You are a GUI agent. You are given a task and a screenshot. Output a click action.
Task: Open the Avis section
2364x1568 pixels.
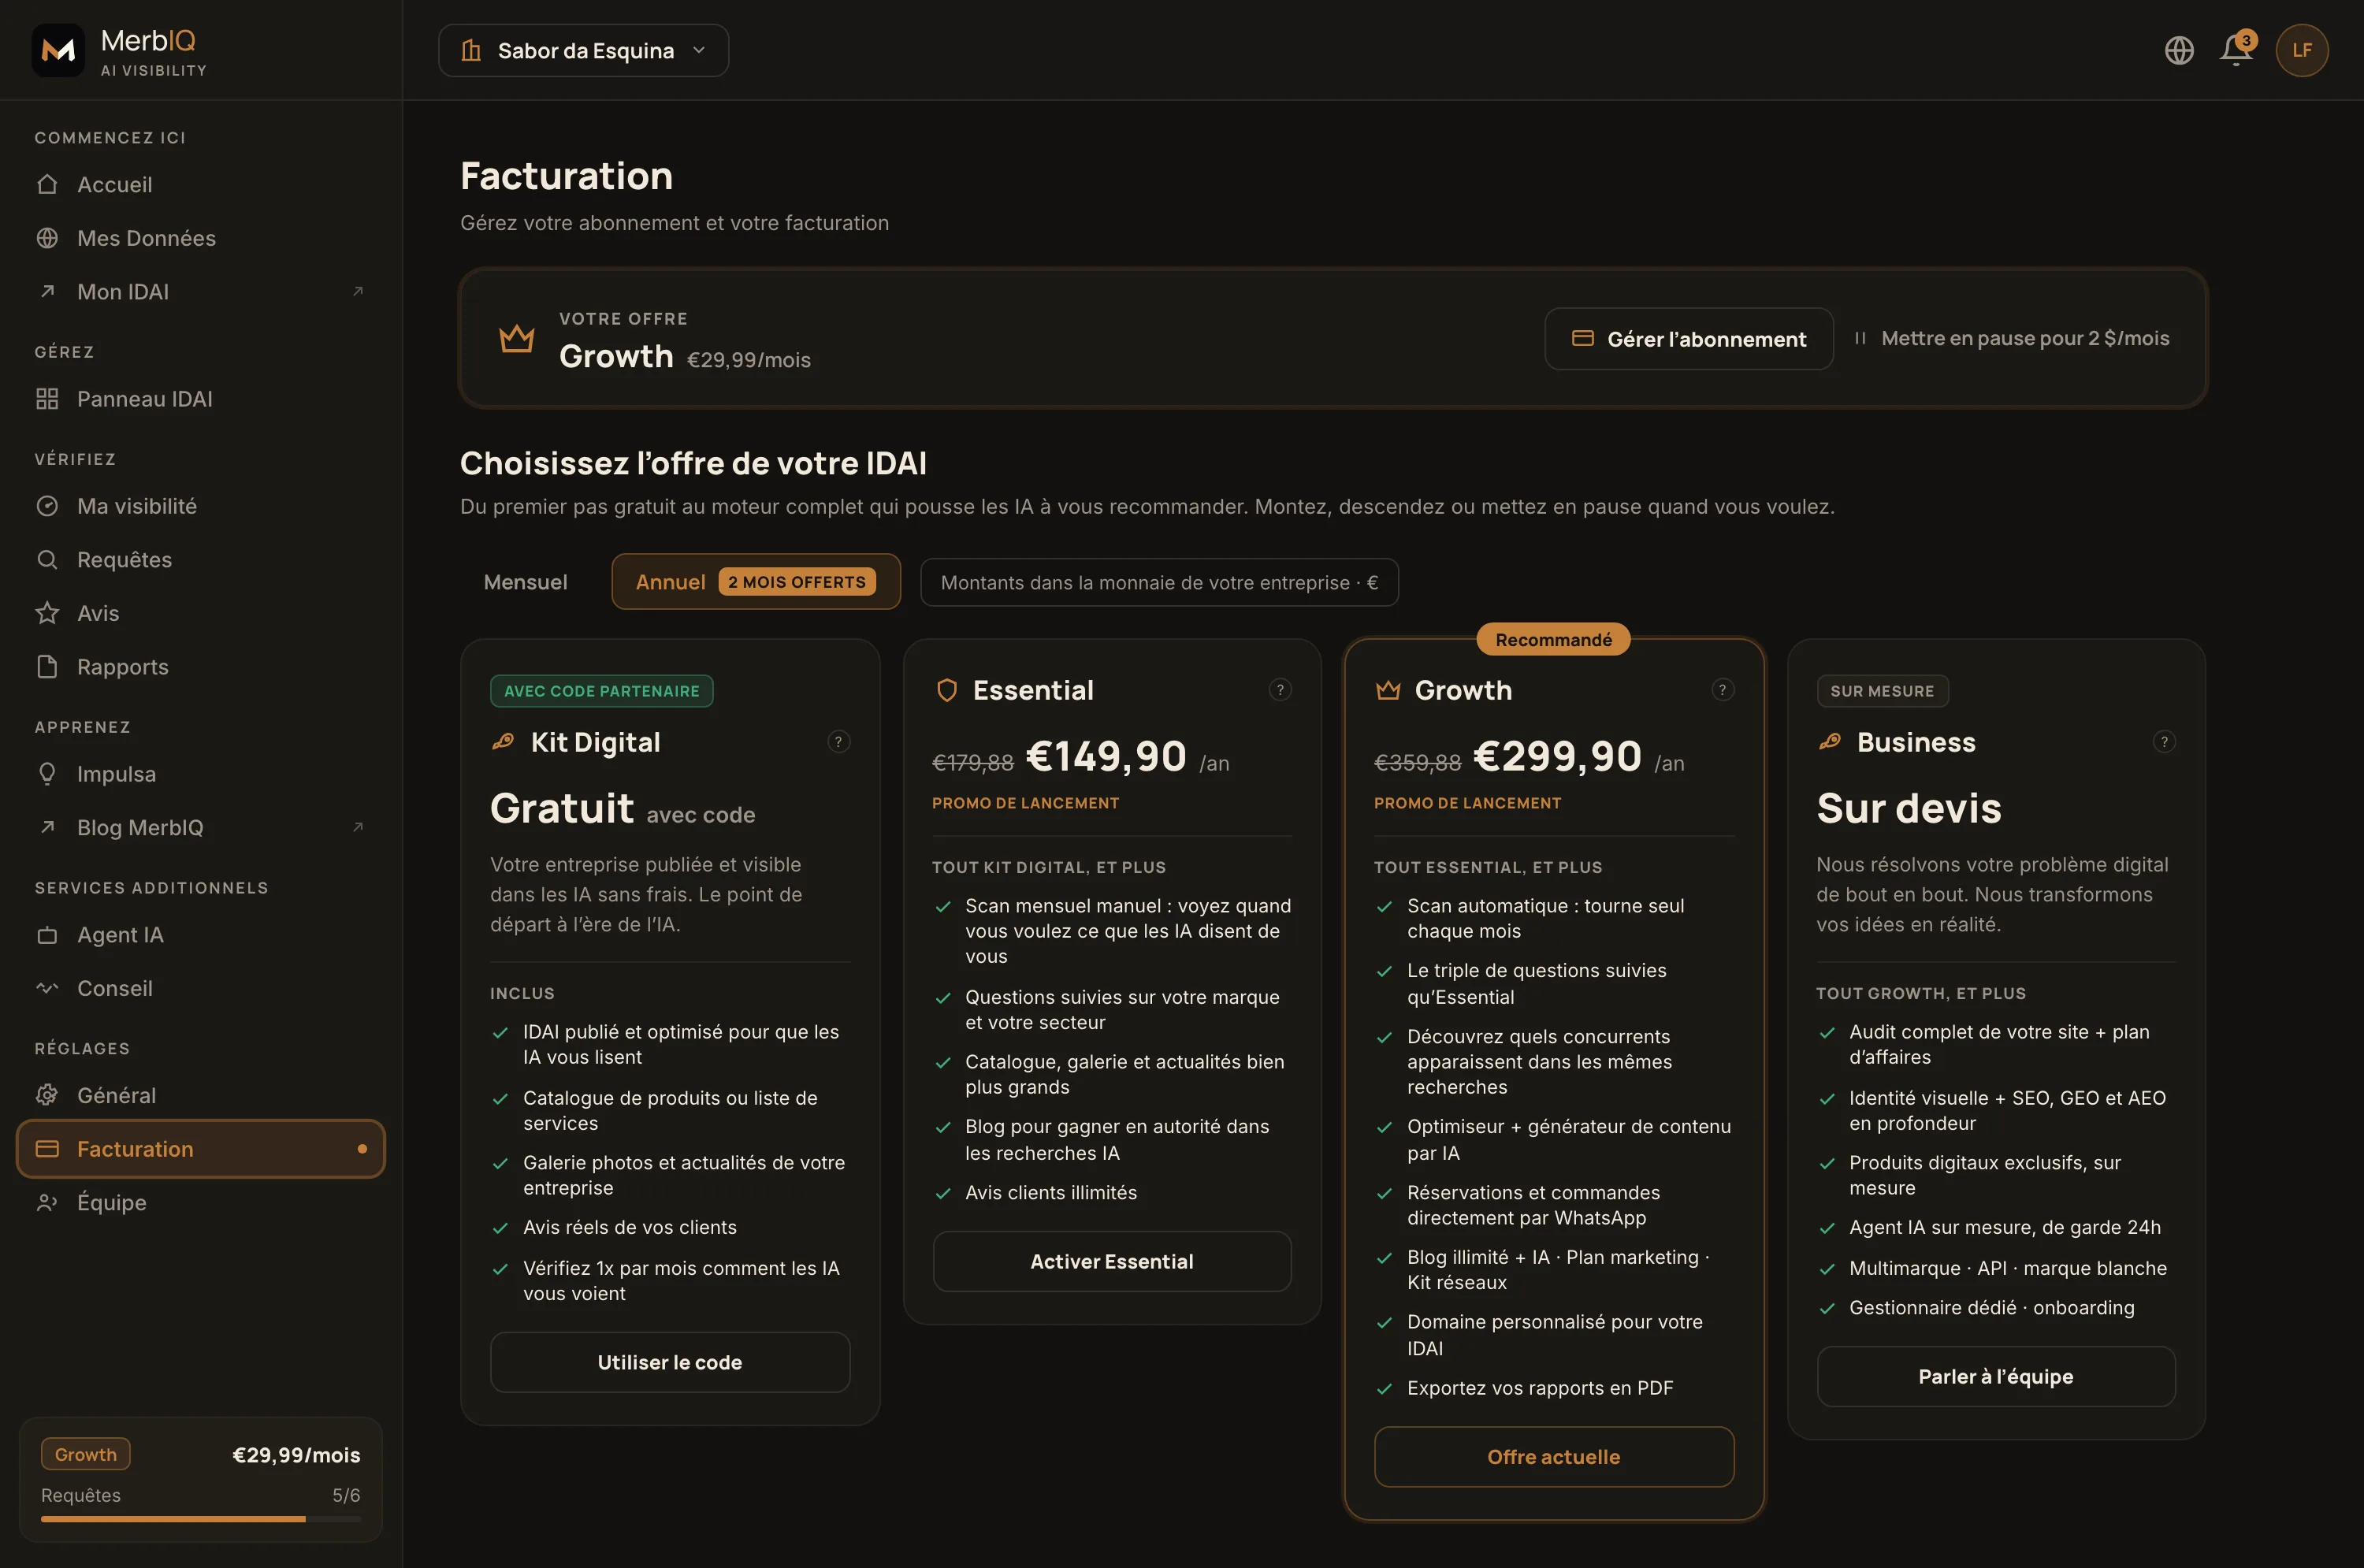tap(201, 613)
